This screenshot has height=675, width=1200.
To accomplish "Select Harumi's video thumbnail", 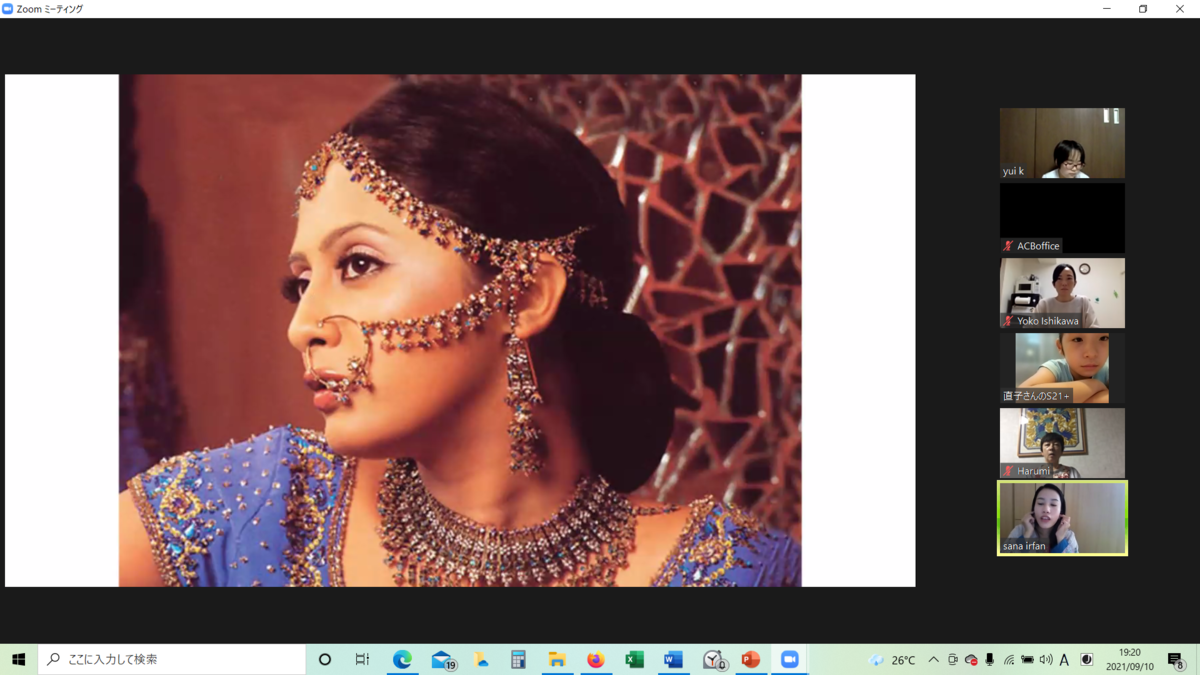I will tap(1062, 443).
